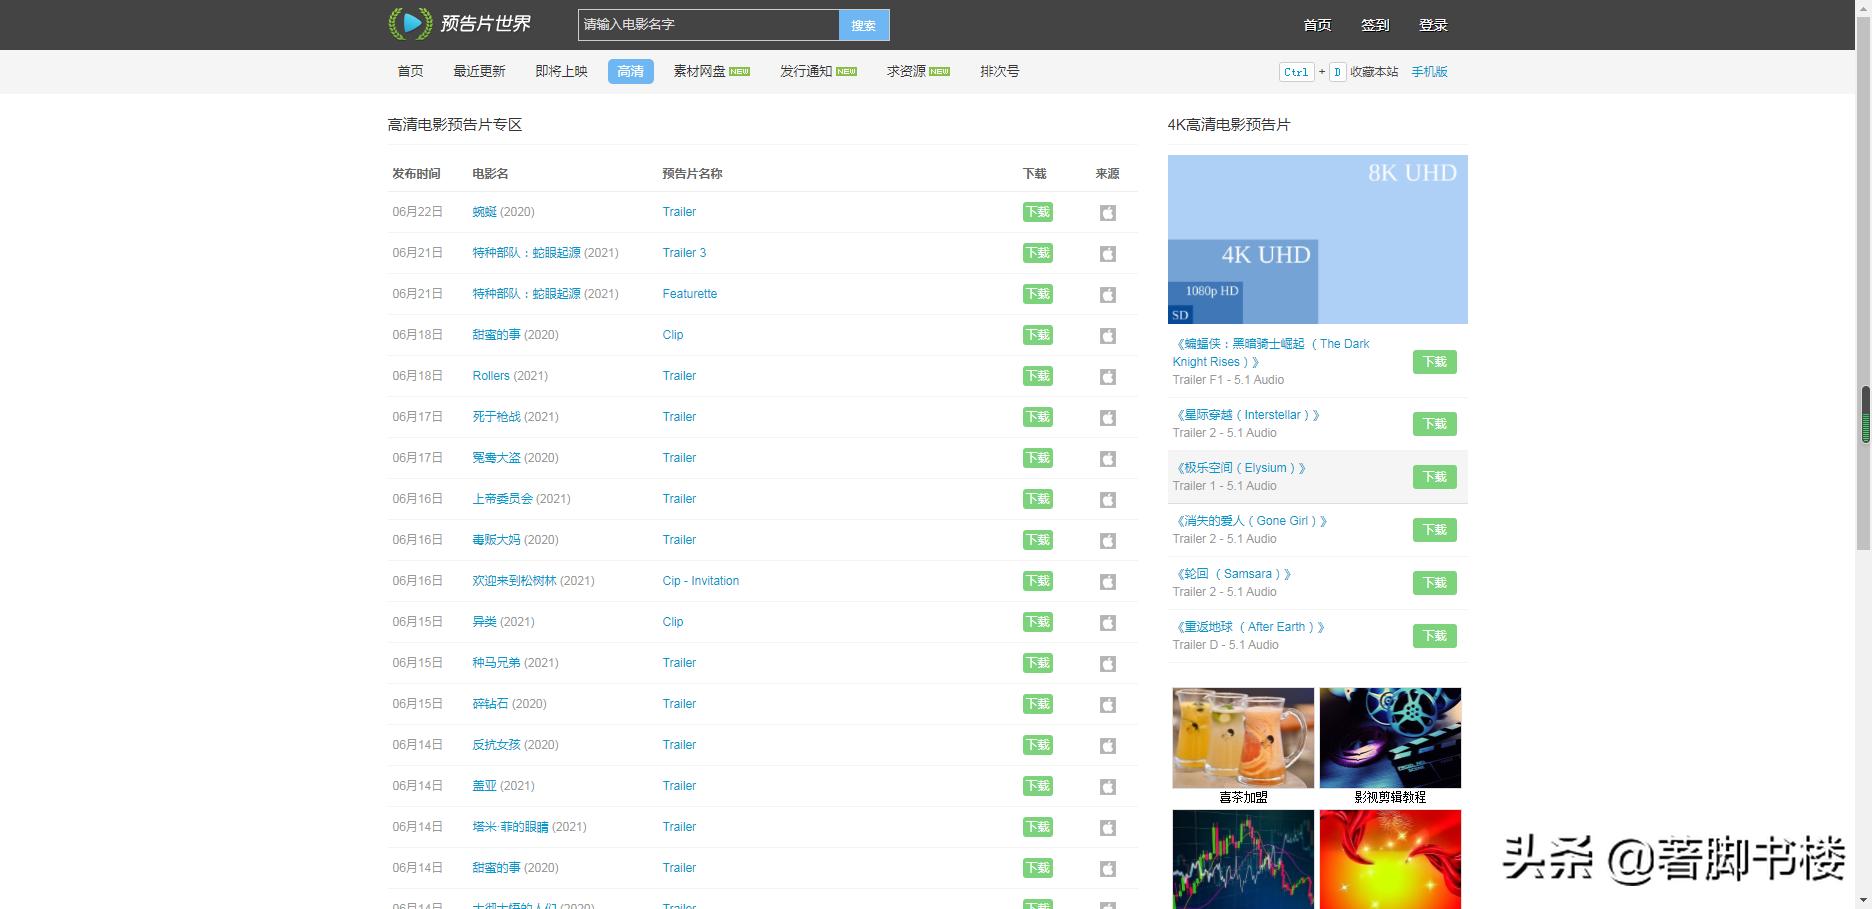
Task: Download the After Earth 4K trailer
Action: click(1435, 636)
